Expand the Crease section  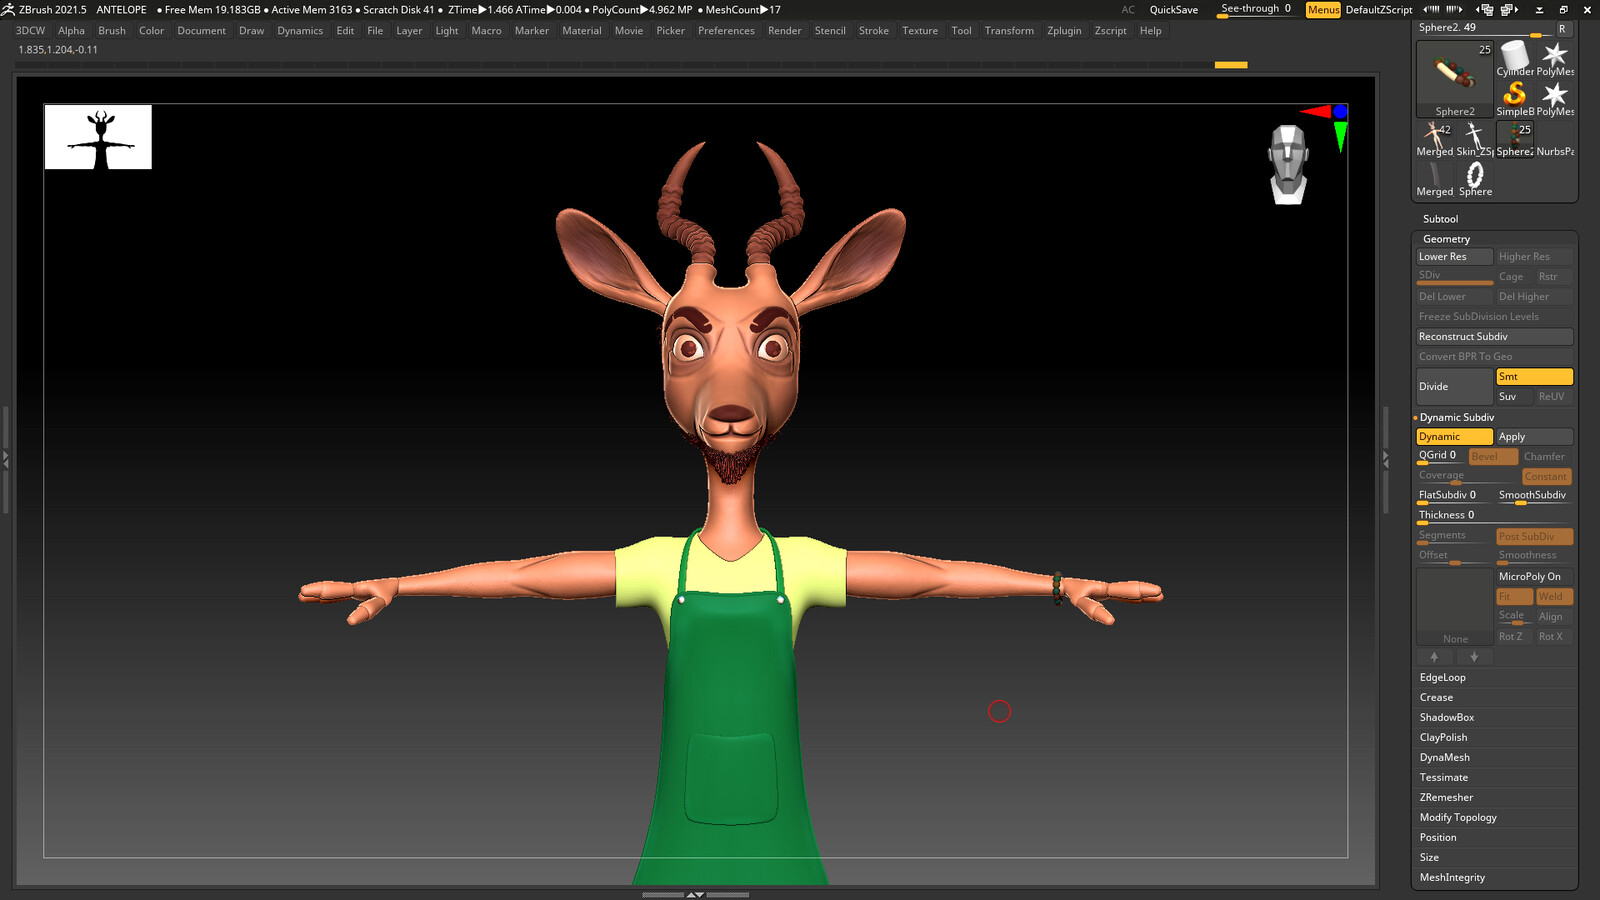coord(1436,697)
